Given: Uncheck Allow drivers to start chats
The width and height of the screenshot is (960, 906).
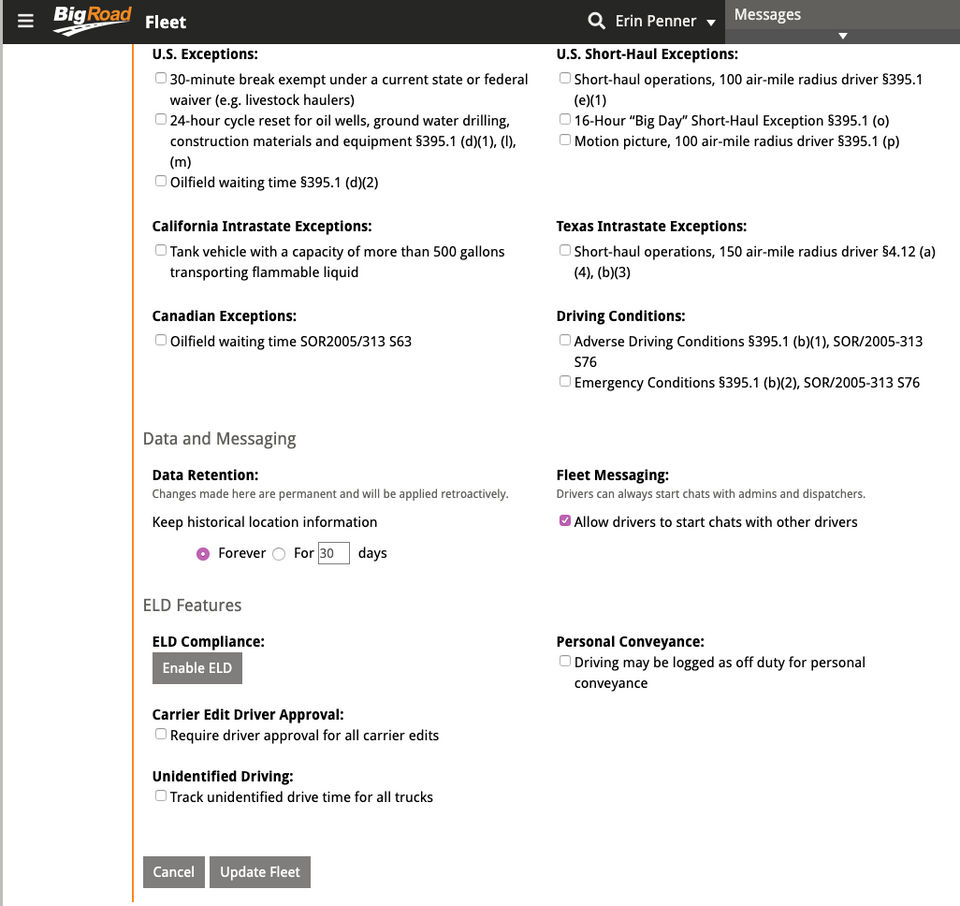Looking at the screenshot, I should coord(564,521).
